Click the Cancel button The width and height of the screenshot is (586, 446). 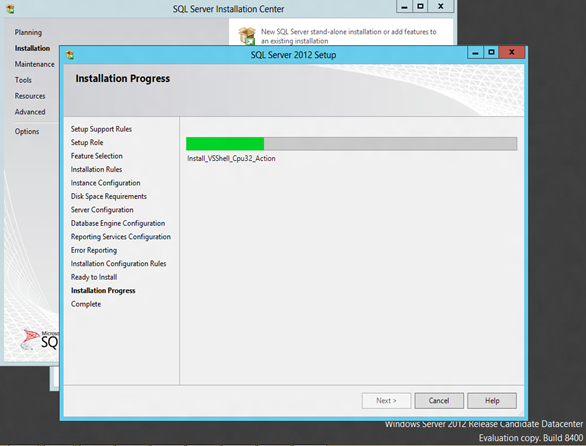pyautogui.click(x=439, y=401)
